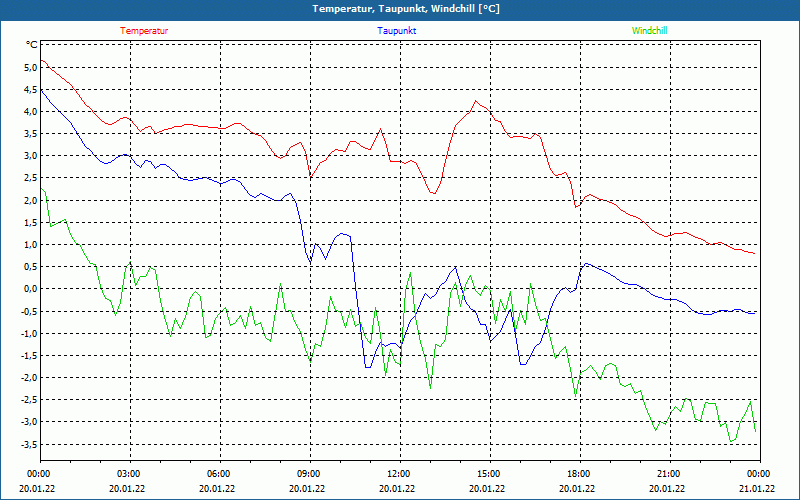
Task: Click the 09:00 time axis label
Action: pyautogui.click(x=308, y=474)
